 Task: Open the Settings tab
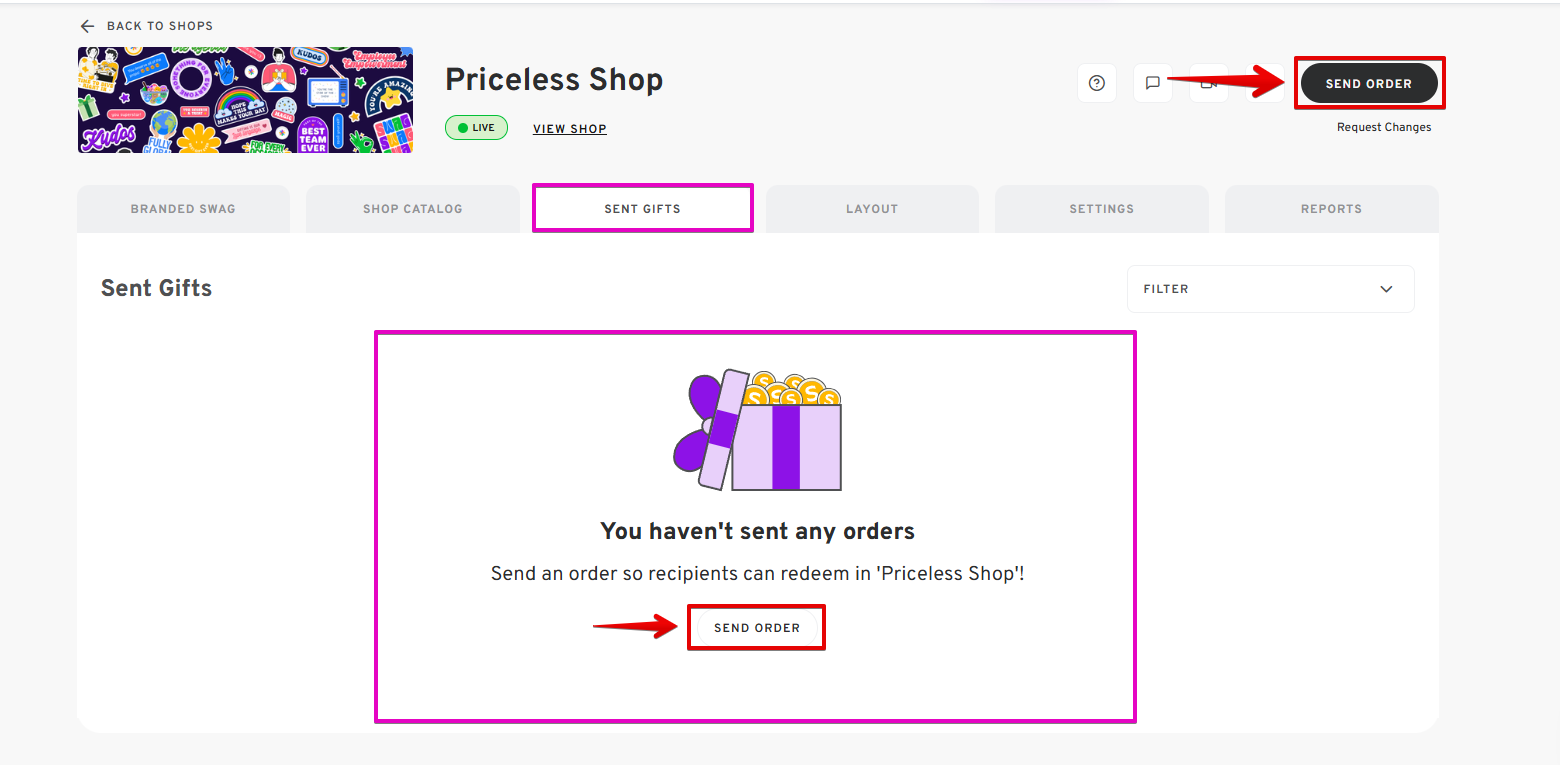coord(1101,209)
